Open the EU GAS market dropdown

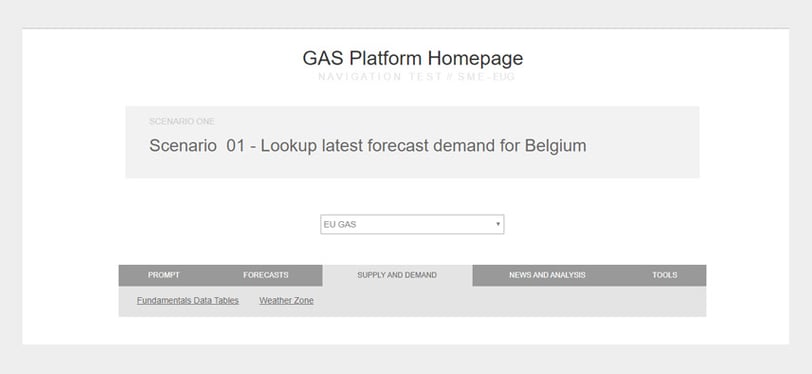tap(412, 224)
